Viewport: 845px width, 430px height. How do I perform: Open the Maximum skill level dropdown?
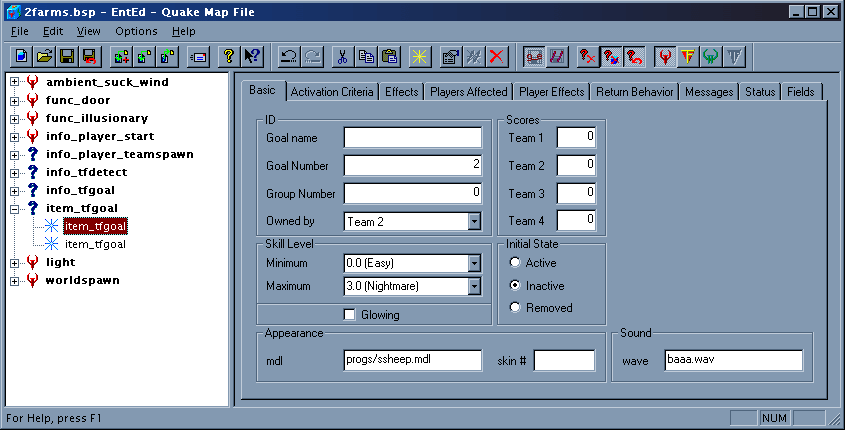[474, 286]
